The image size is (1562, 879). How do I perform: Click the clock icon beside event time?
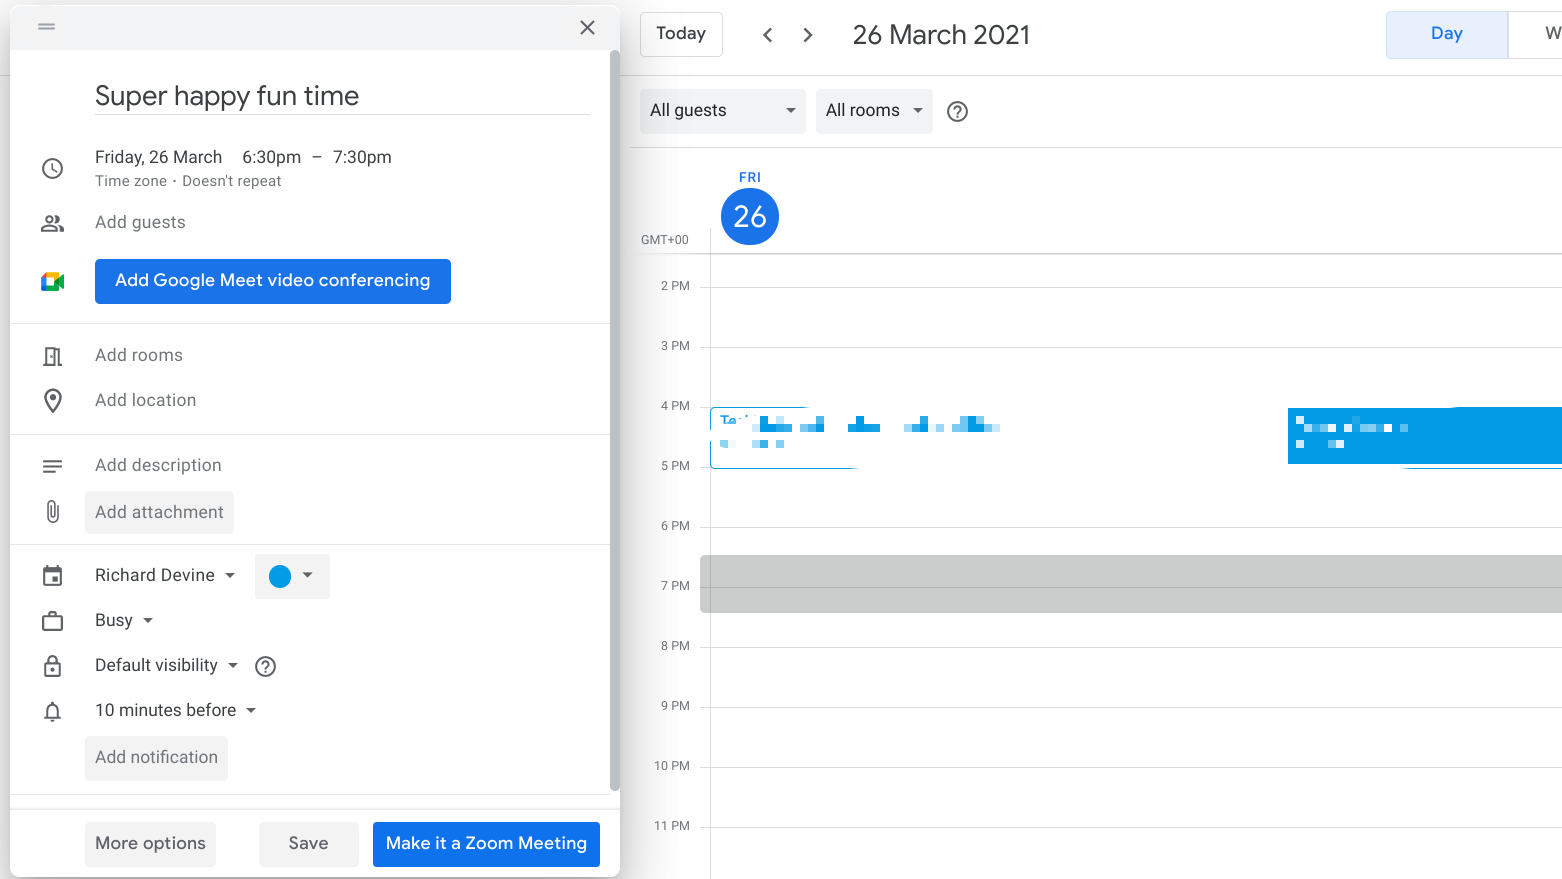pyautogui.click(x=52, y=168)
